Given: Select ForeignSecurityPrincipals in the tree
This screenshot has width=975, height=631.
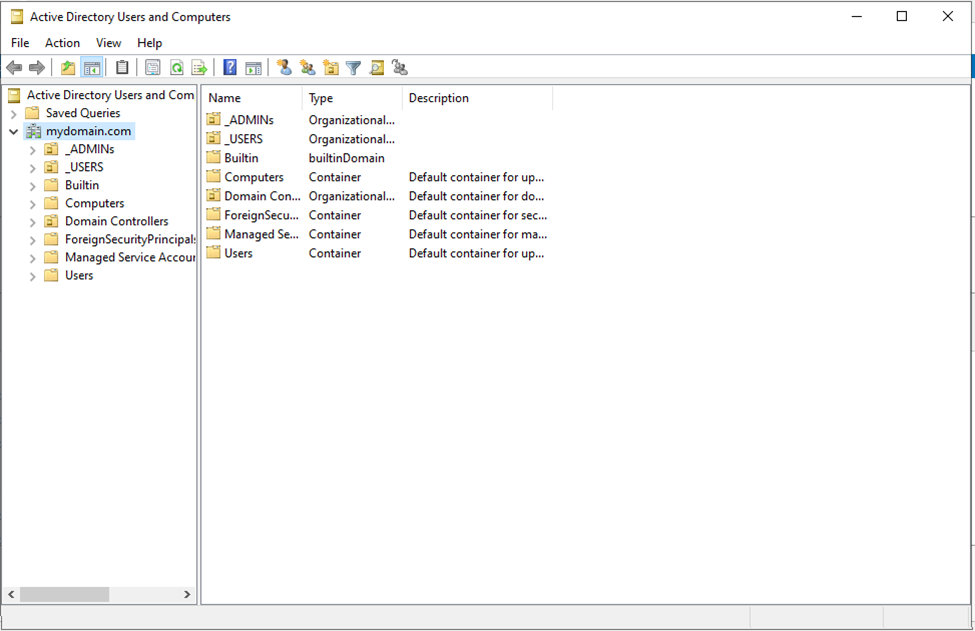Looking at the screenshot, I should point(130,239).
